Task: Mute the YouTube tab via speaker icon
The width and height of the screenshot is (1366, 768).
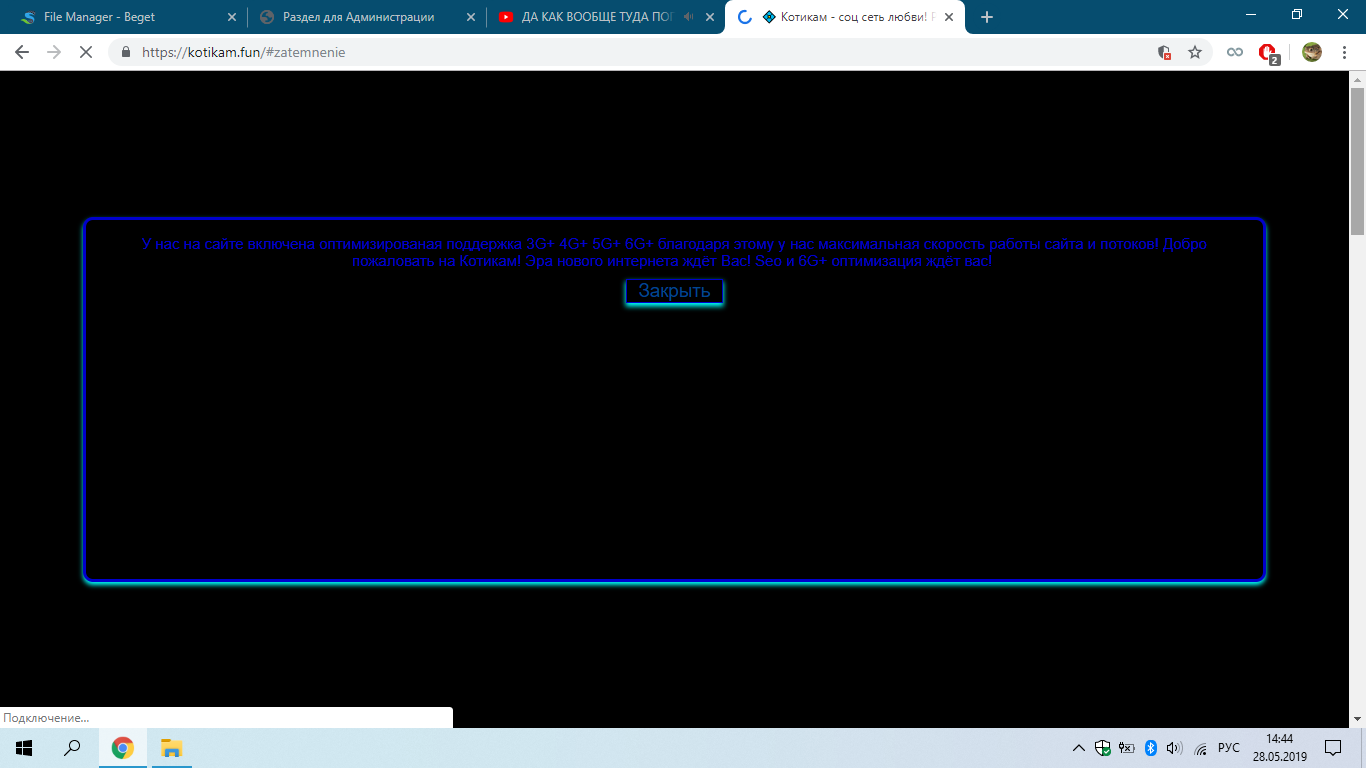Action: coord(688,17)
